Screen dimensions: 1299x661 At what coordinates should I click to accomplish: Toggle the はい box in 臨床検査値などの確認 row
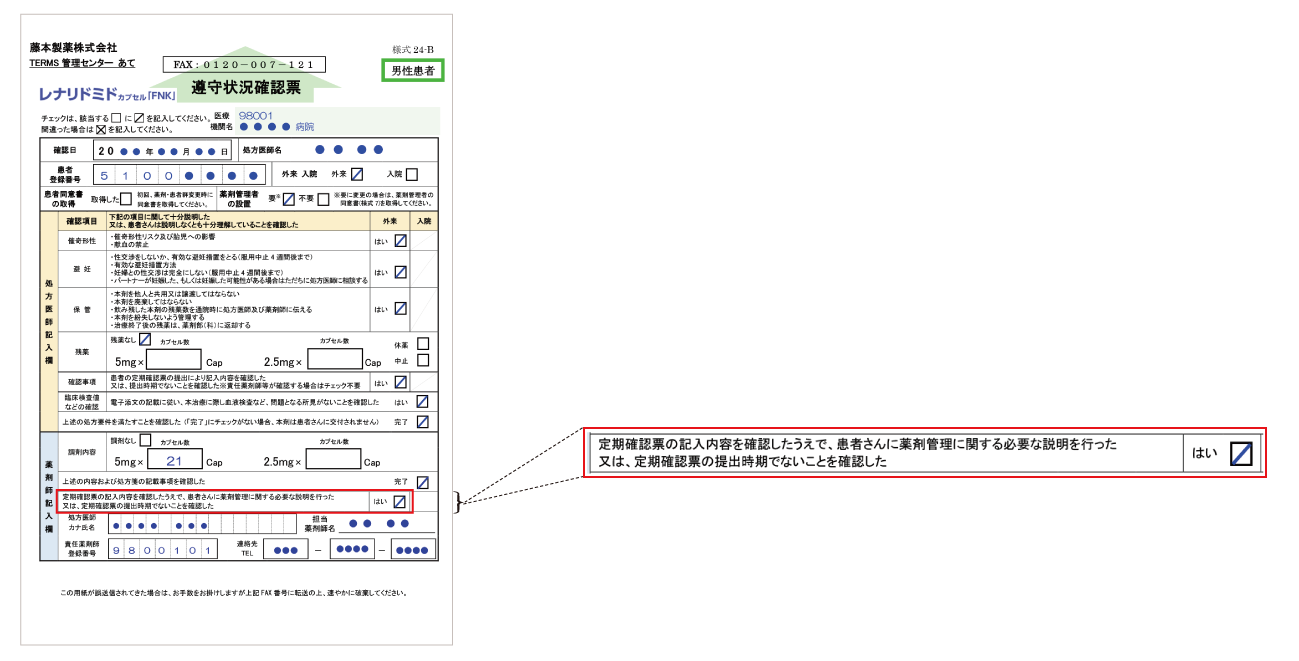[422, 402]
